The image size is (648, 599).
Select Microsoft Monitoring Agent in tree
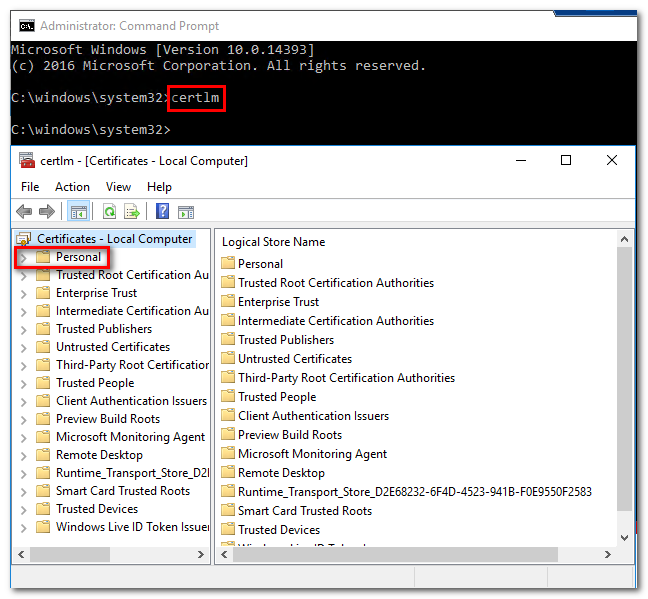point(130,437)
